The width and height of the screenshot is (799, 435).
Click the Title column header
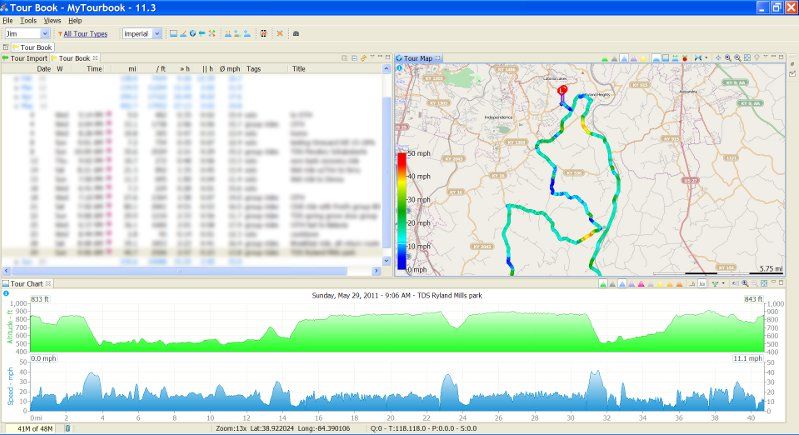tap(299, 69)
